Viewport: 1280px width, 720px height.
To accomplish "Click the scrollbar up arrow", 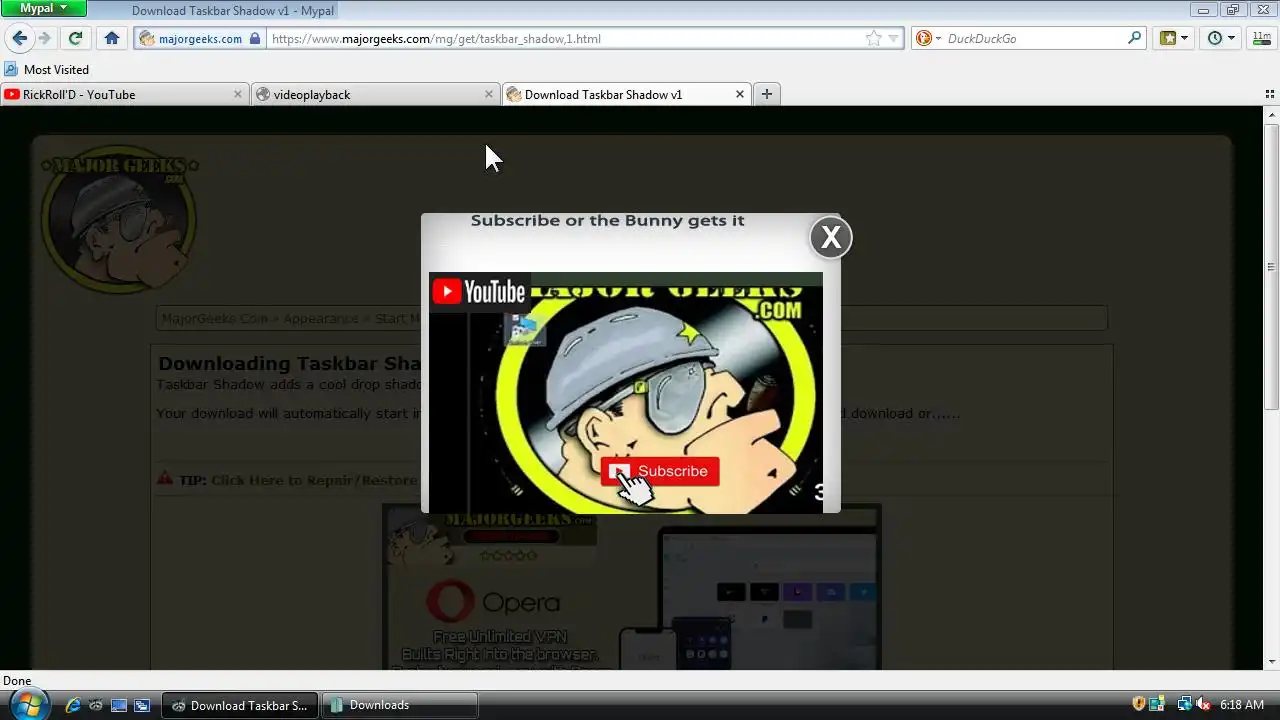I will pyautogui.click(x=1272, y=114).
